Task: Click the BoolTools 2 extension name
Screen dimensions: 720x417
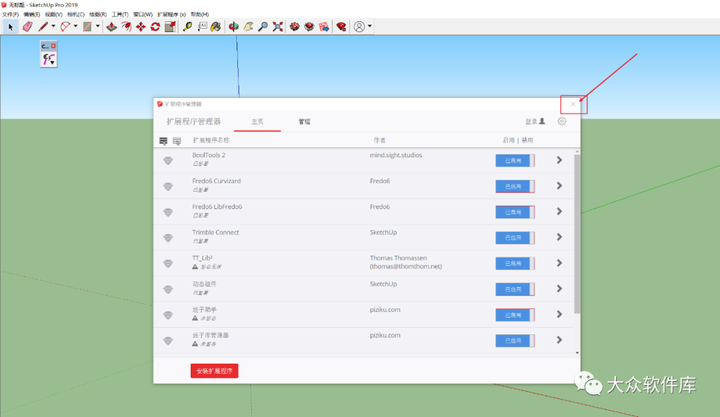Action: (x=208, y=155)
